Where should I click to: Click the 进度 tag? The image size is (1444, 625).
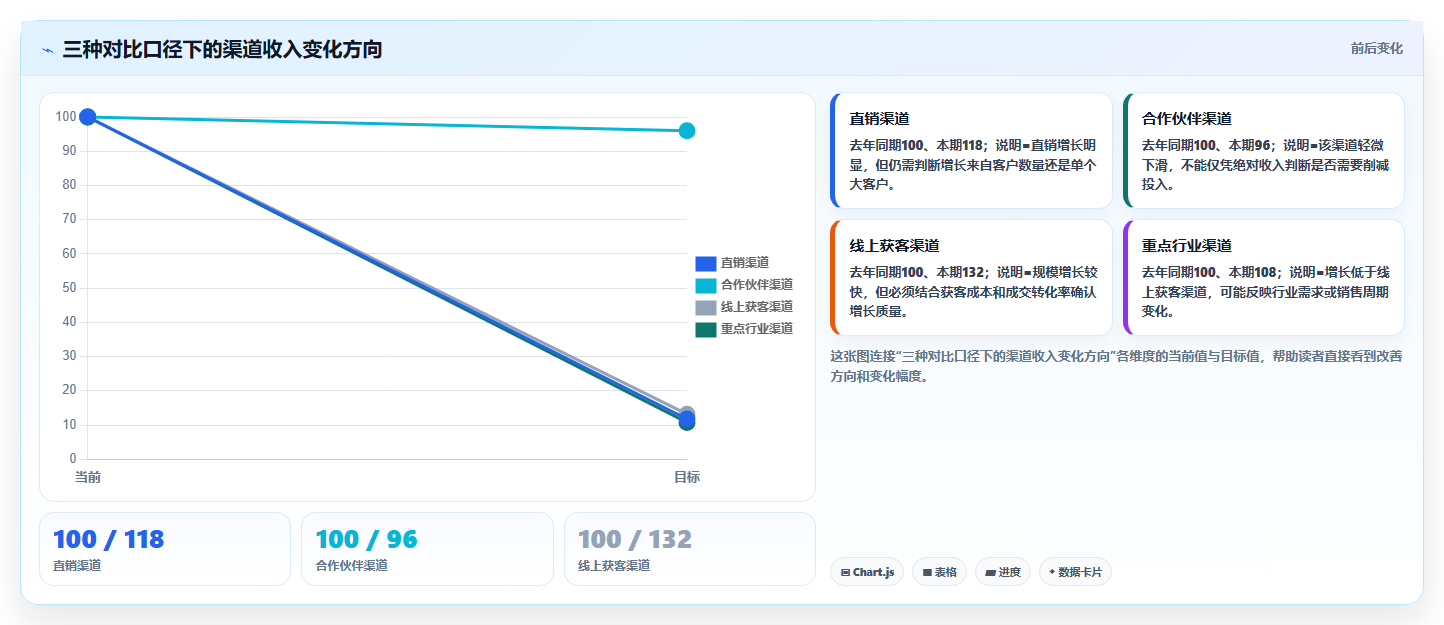pyautogui.click(x=1003, y=572)
